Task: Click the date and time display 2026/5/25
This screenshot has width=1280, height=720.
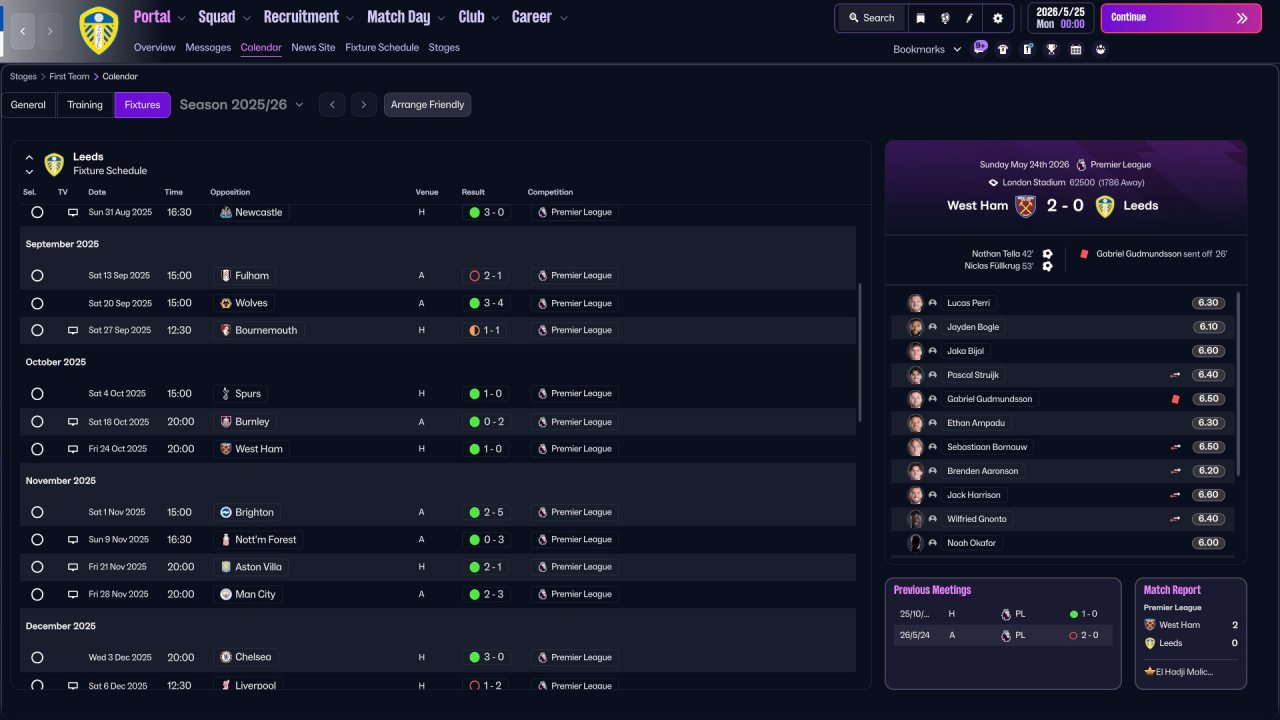Action: pyautogui.click(x=1060, y=18)
